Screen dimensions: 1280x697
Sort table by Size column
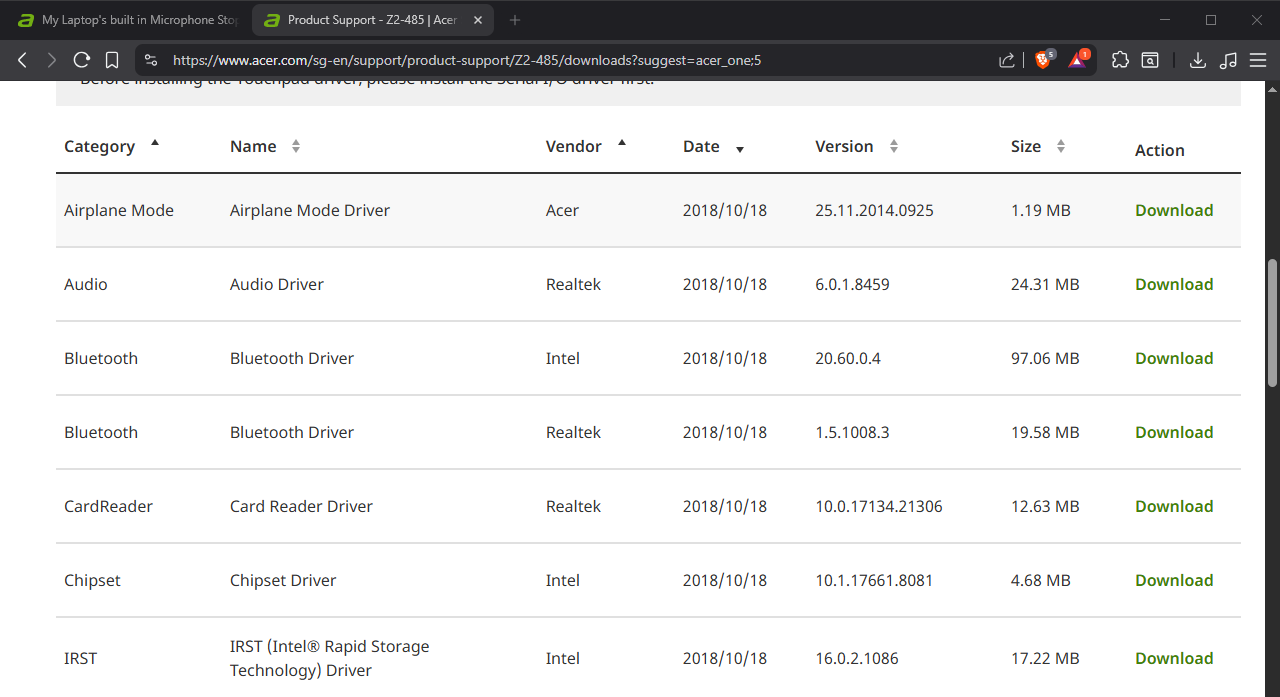coord(1038,146)
